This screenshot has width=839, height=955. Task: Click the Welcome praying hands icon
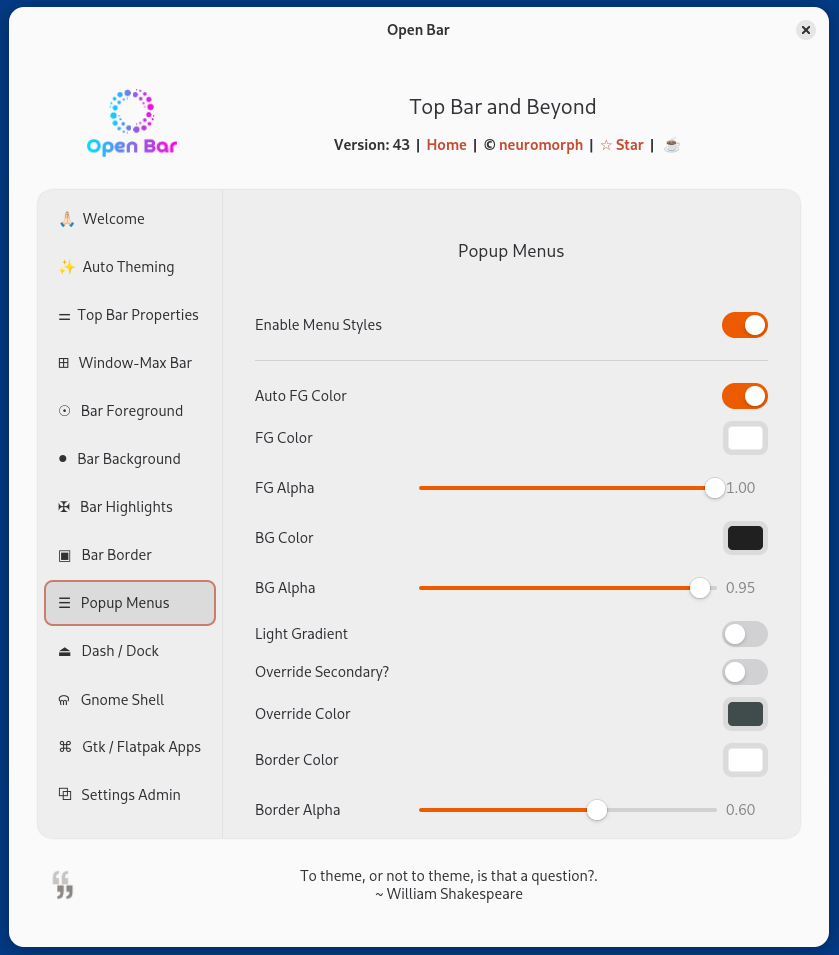click(x=66, y=219)
